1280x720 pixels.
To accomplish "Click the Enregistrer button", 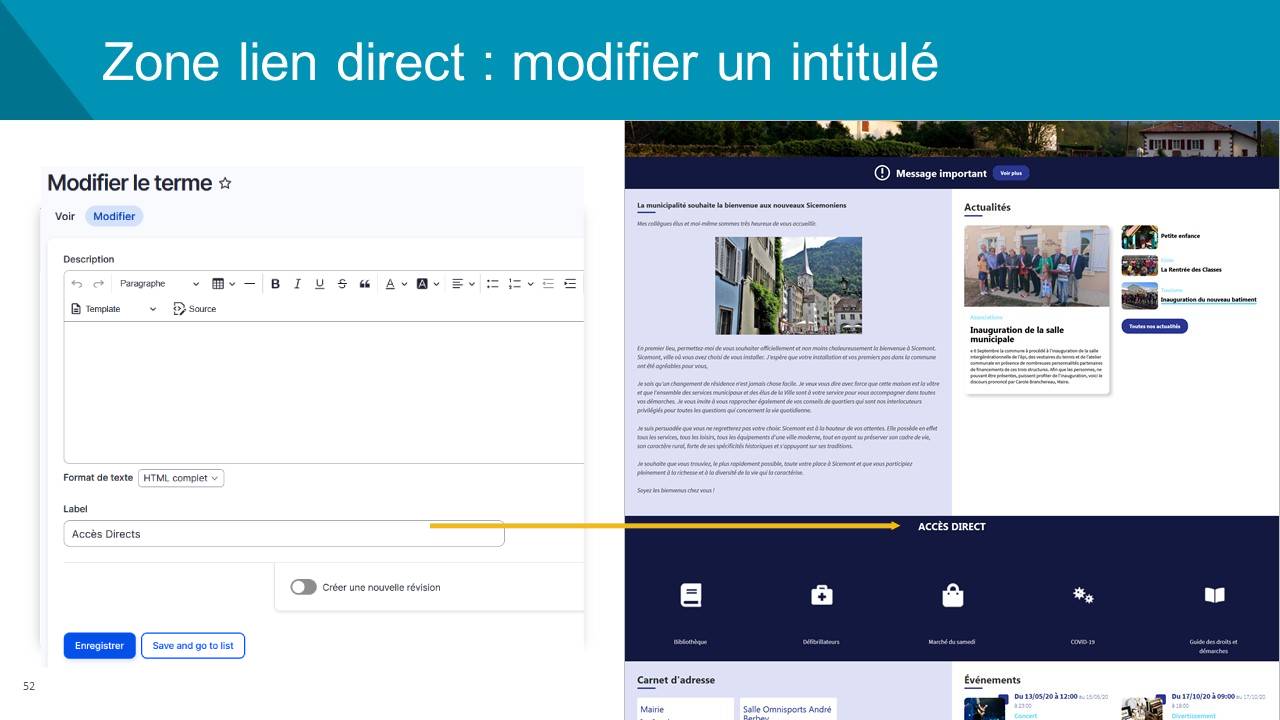I will (x=99, y=646).
